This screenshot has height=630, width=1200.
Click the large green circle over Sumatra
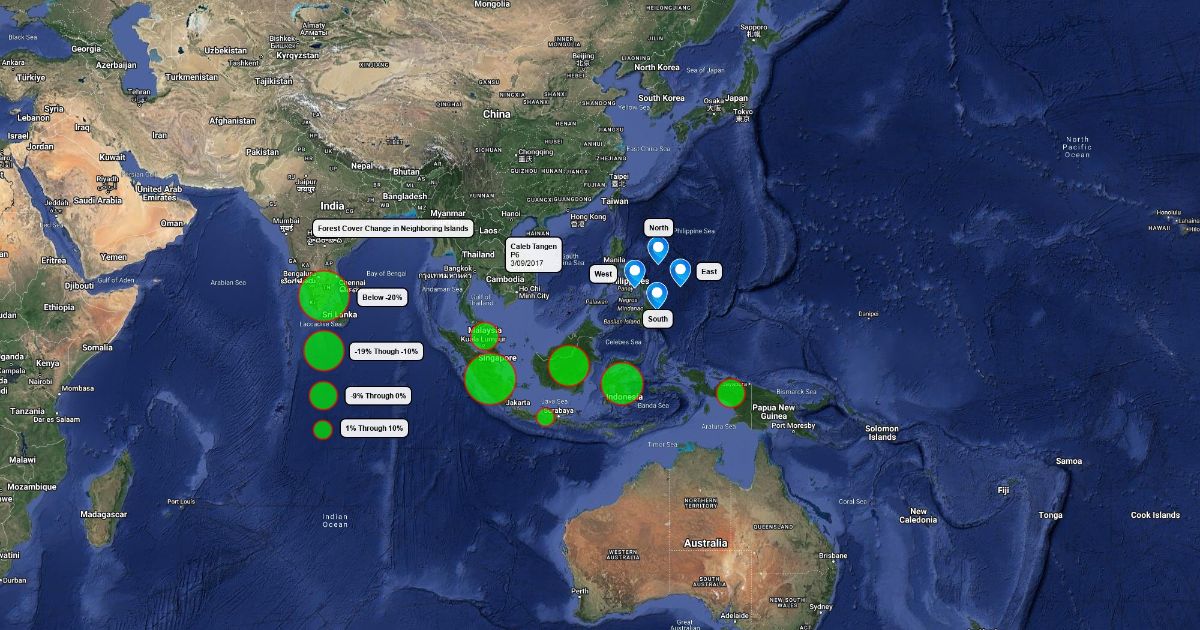coord(490,379)
